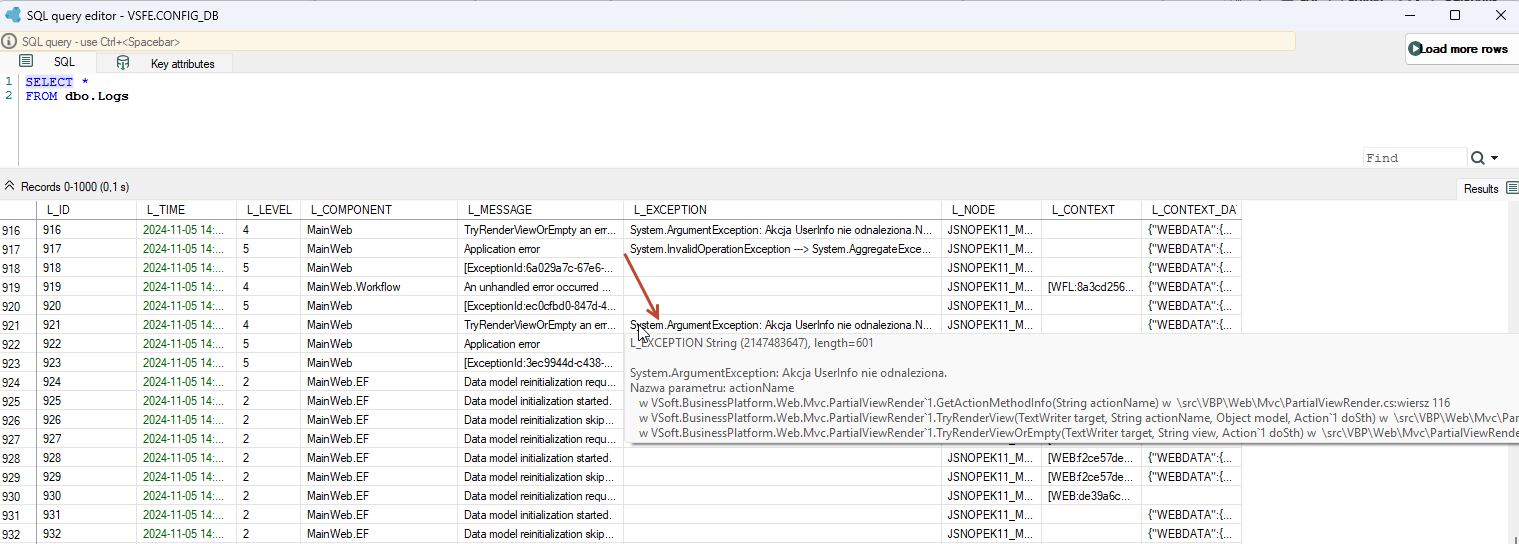The height and width of the screenshot is (544, 1519).
Task: Click the app icon in title bar
Action: pyautogui.click(x=13, y=15)
